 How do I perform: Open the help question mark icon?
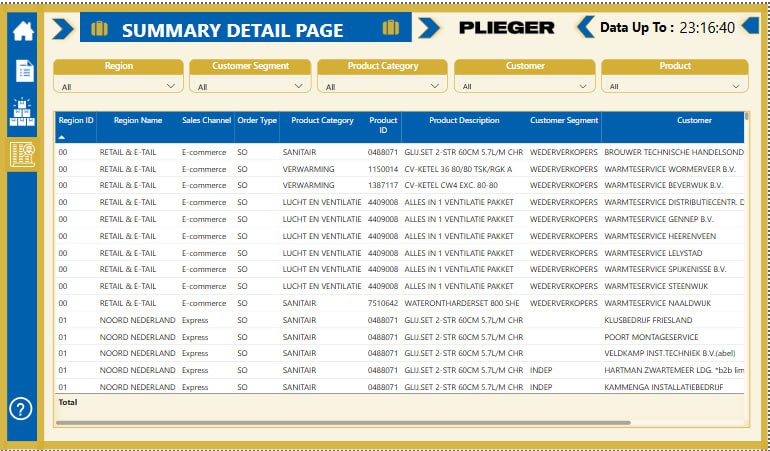point(21,408)
